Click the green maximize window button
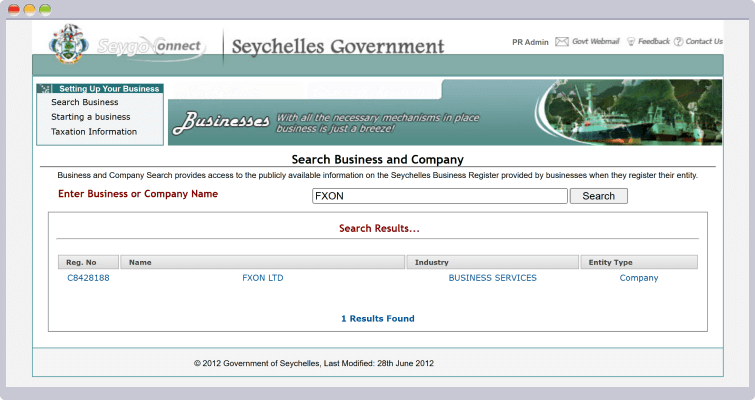The width and height of the screenshot is (755, 400). point(45,10)
